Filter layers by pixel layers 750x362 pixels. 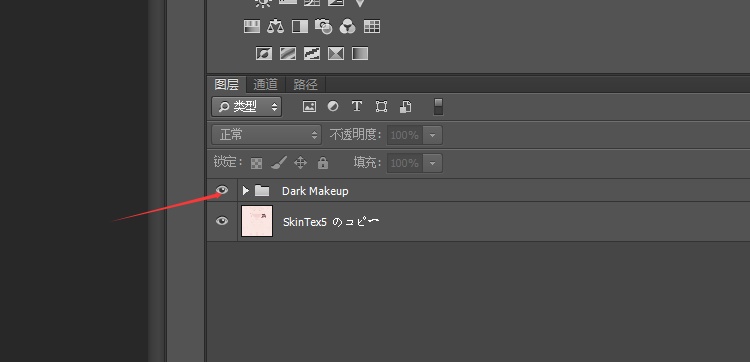coord(309,107)
